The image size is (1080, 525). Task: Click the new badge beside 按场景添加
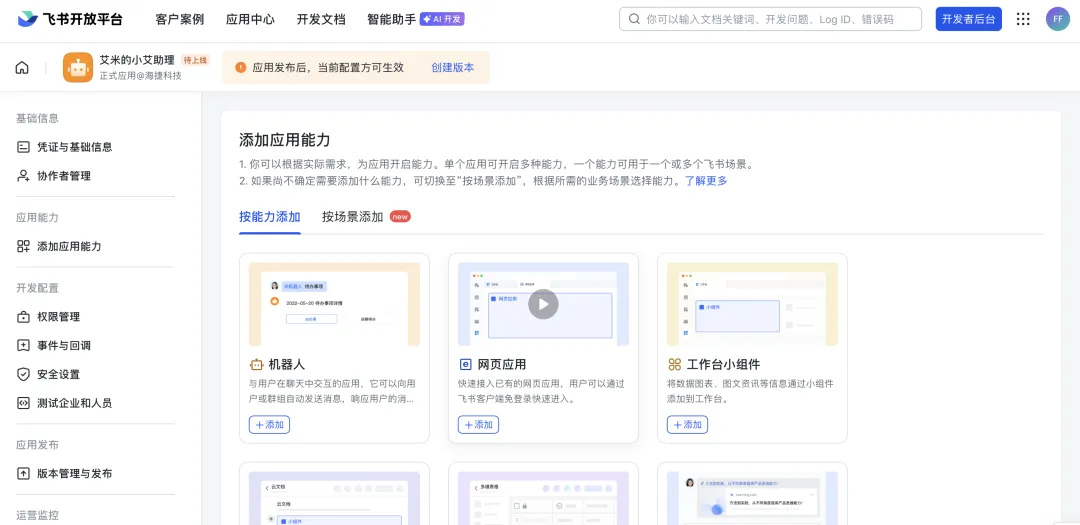(400, 217)
